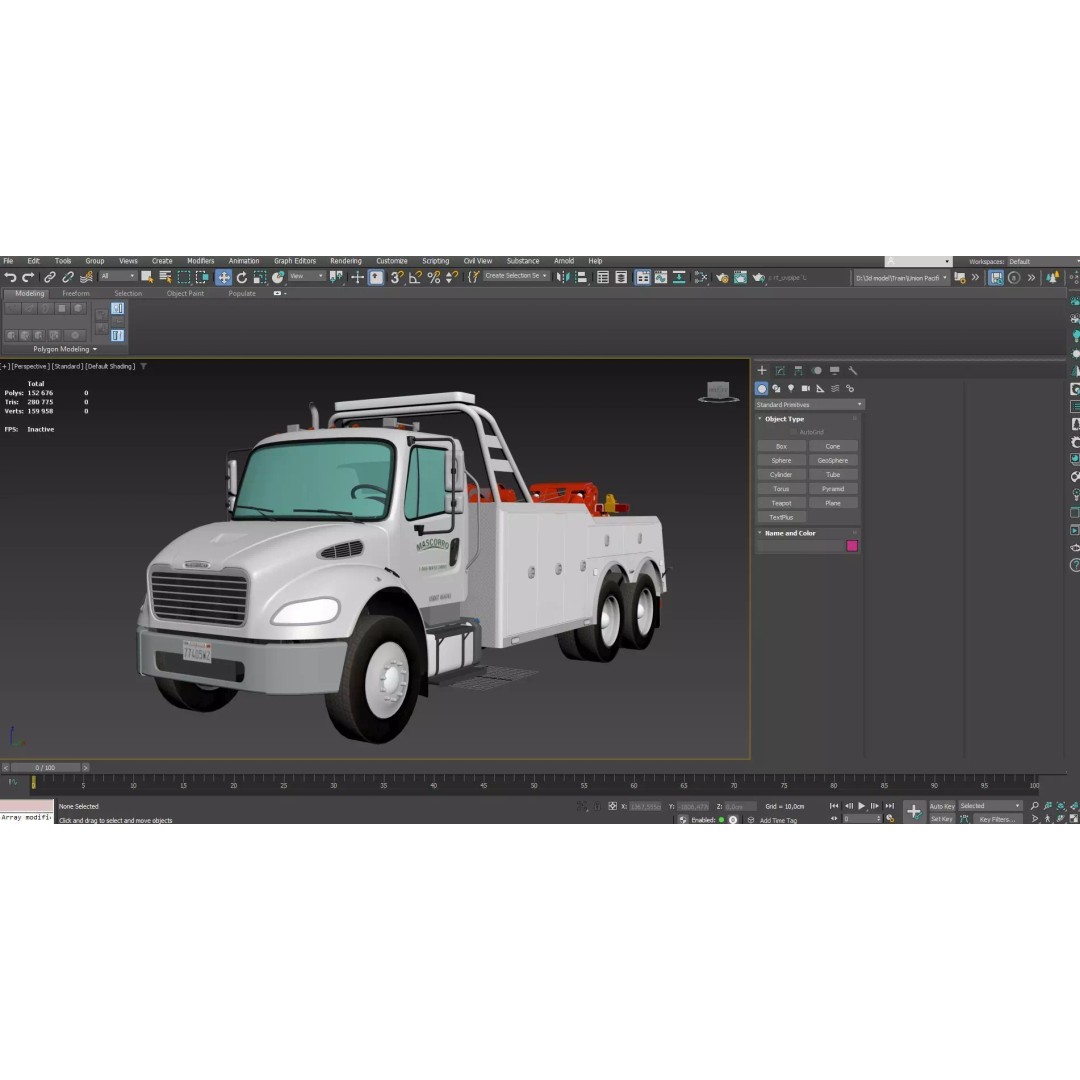This screenshot has width=1080, height=1080.
Task: Select the Unlink Selection tool
Action: (x=68, y=278)
